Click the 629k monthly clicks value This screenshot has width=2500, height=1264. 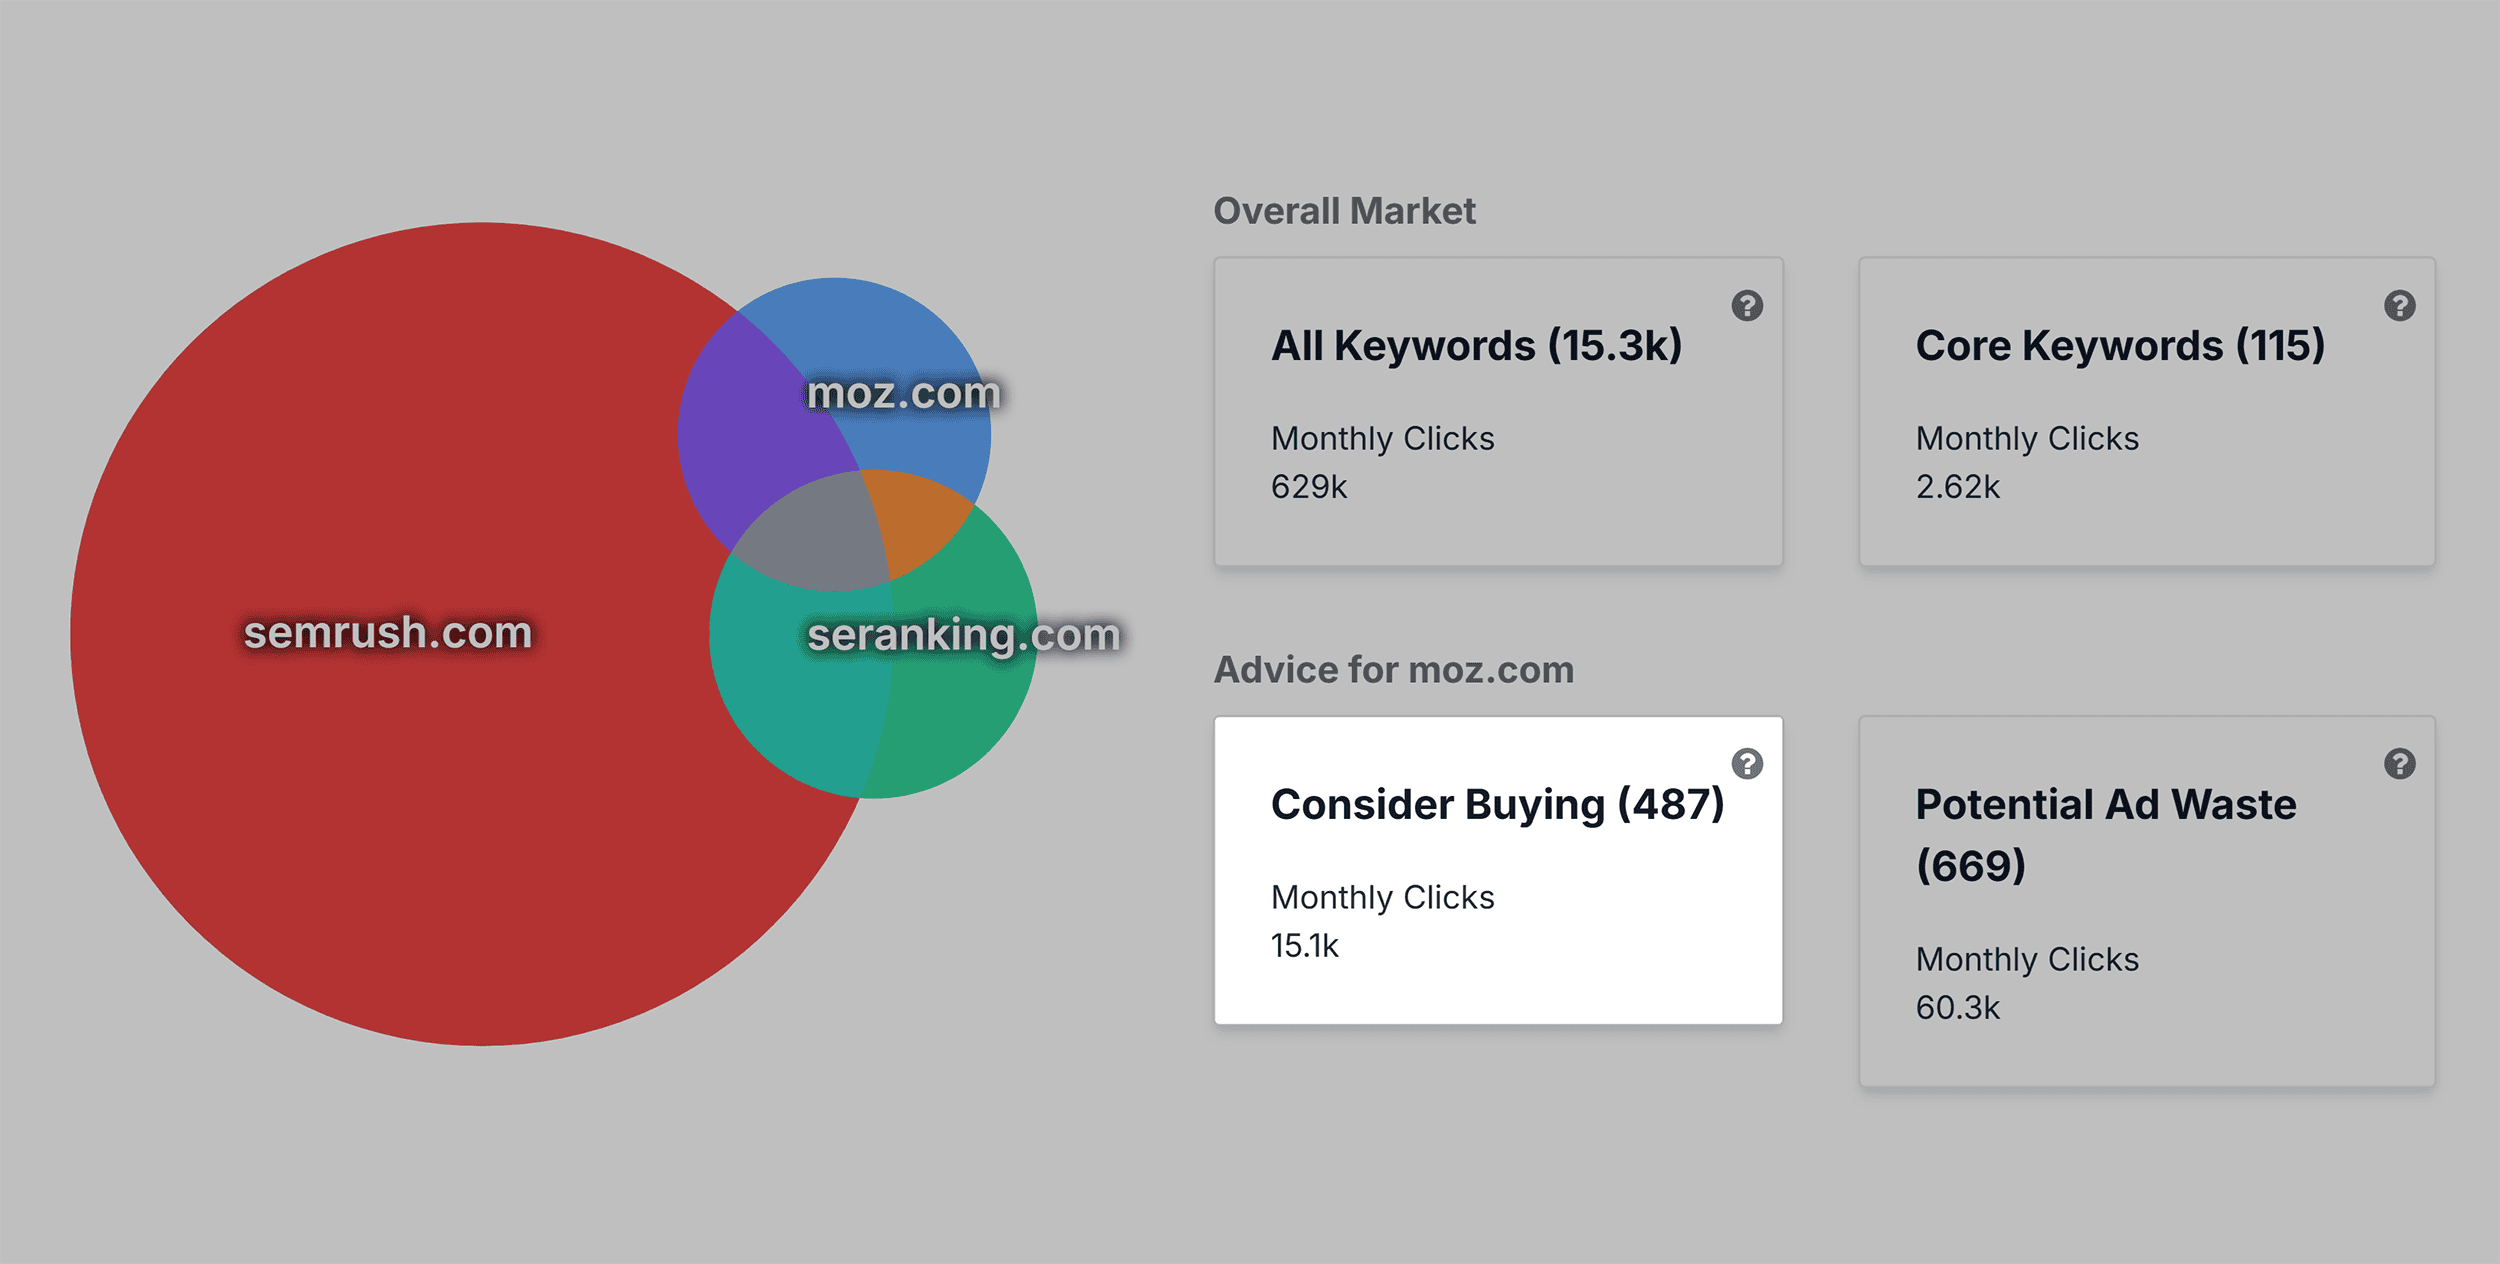[x=1309, y=487]
